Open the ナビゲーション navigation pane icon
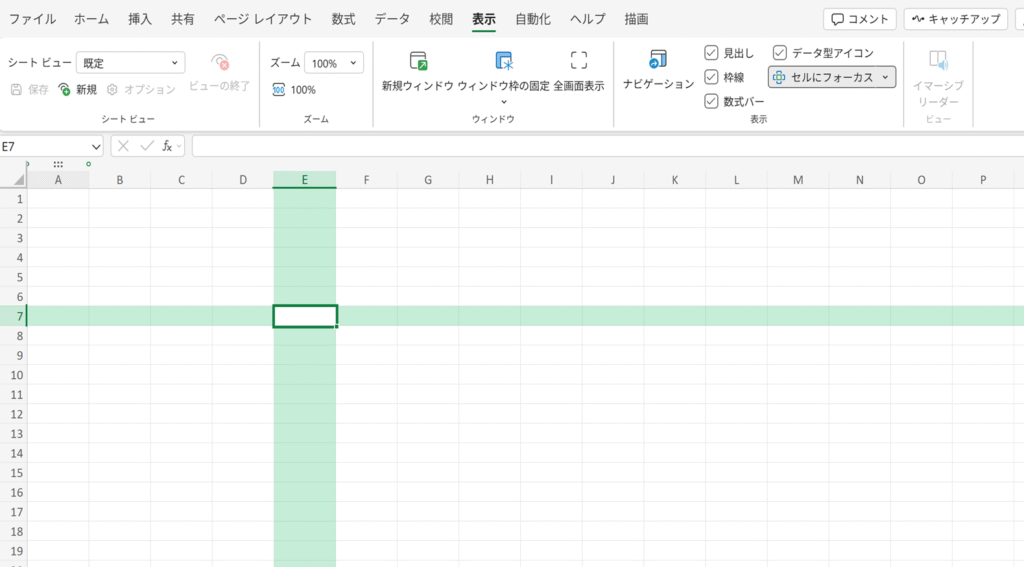 [657, 60]
